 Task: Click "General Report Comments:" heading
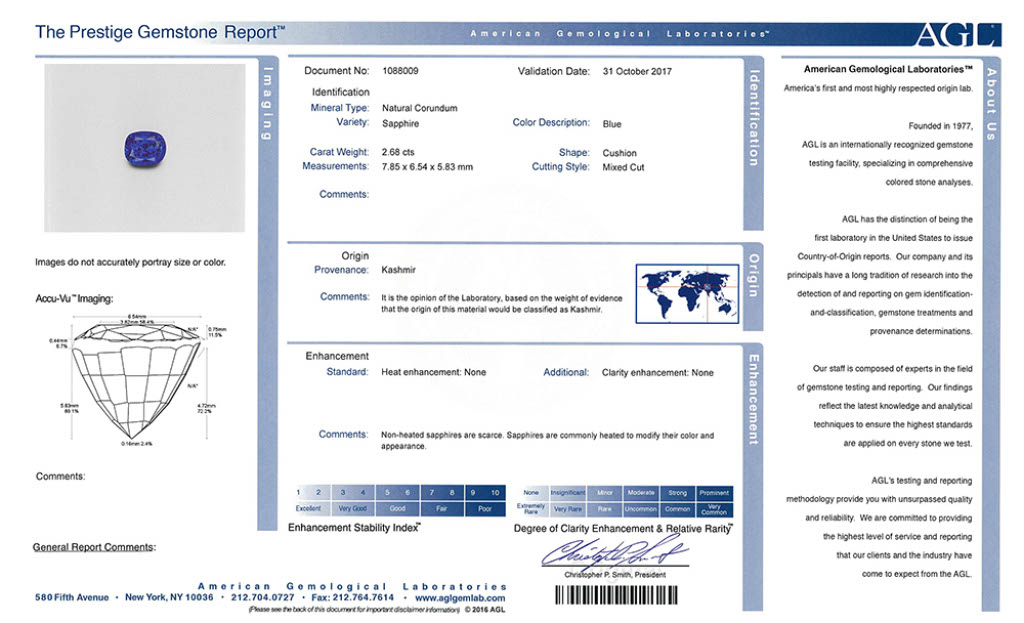[x=95, y=547]
